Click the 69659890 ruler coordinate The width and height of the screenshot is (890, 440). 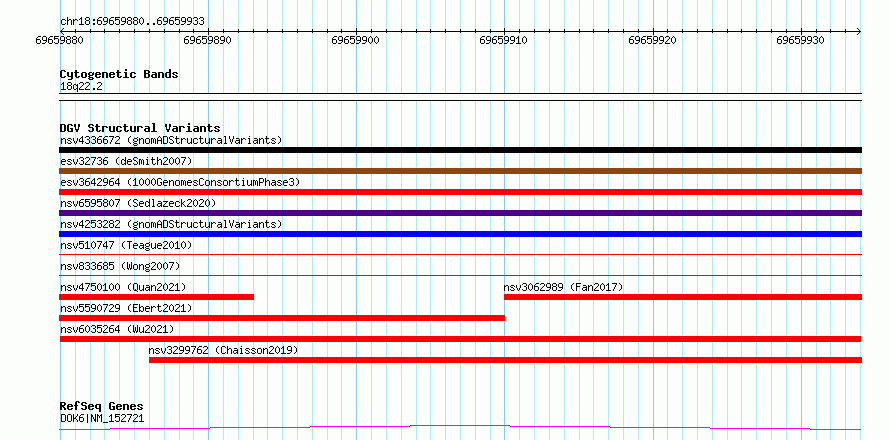tap(208, 40)
